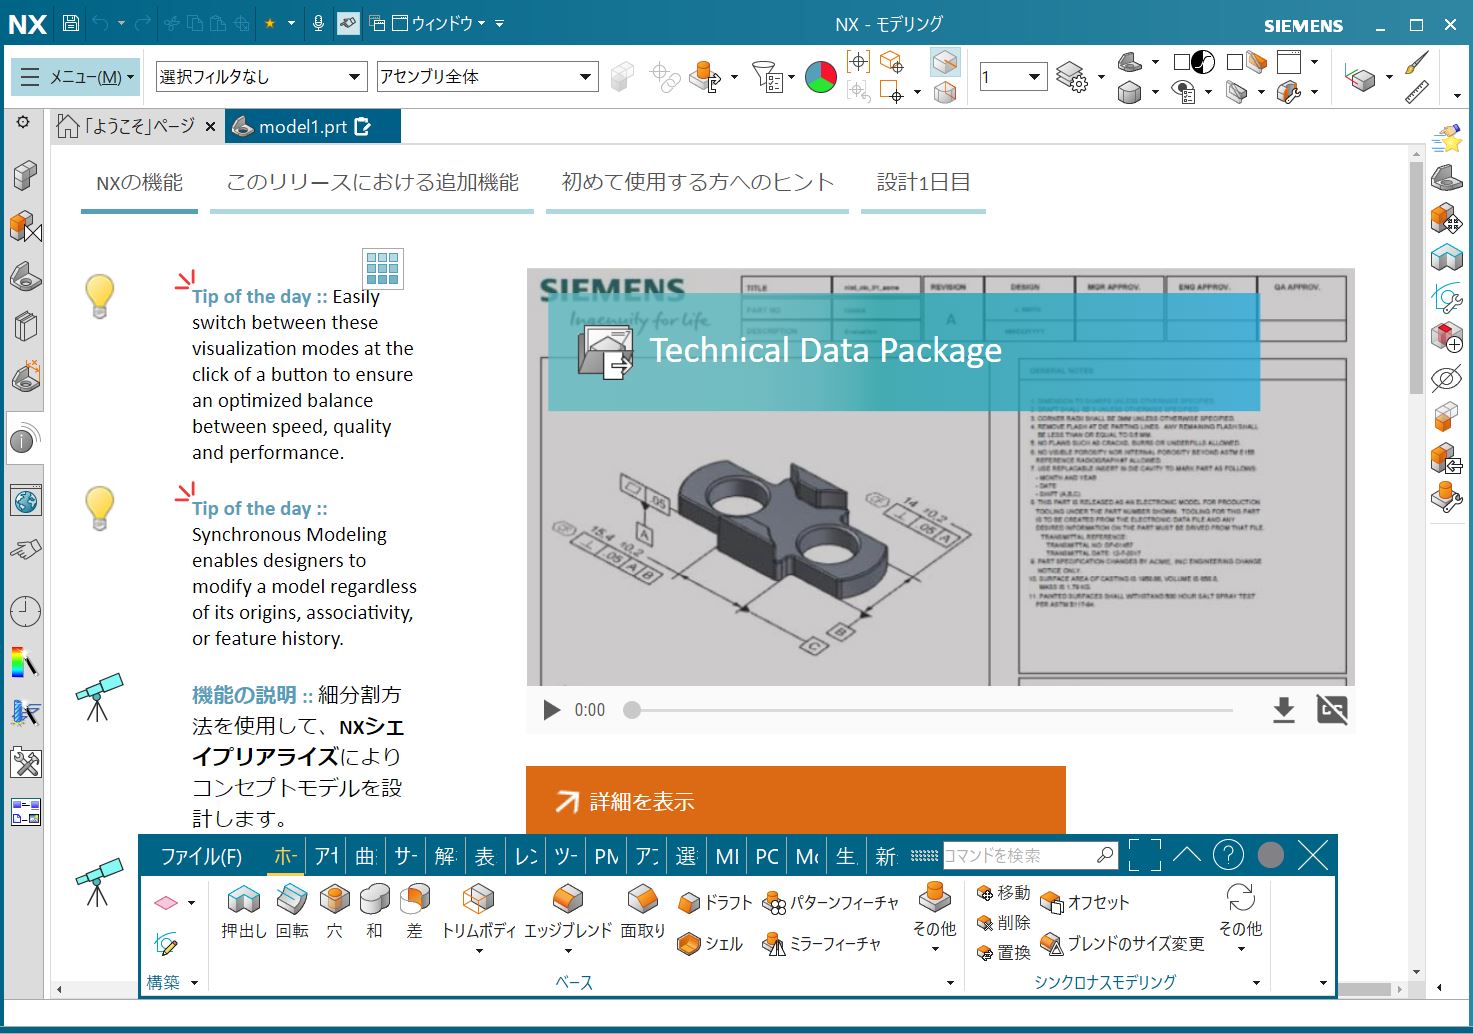Click the 押出し (Extrude) tool
The image size is (1473, 1034).
243,911
